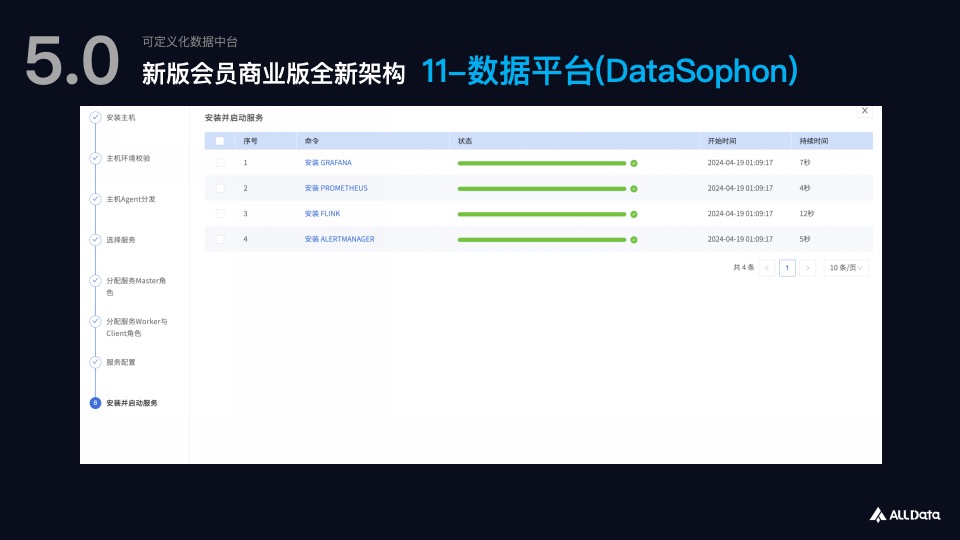Select the 服务配置 step label
Image resolution: width=960 pixels, height=540 pixels.
[x=121, y=362]
